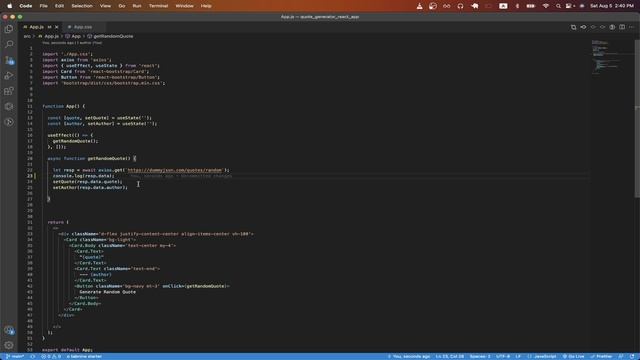The height and width of the screenshot is (360, 640).
Task: Open the Extensions view
Action: point(9,91)
